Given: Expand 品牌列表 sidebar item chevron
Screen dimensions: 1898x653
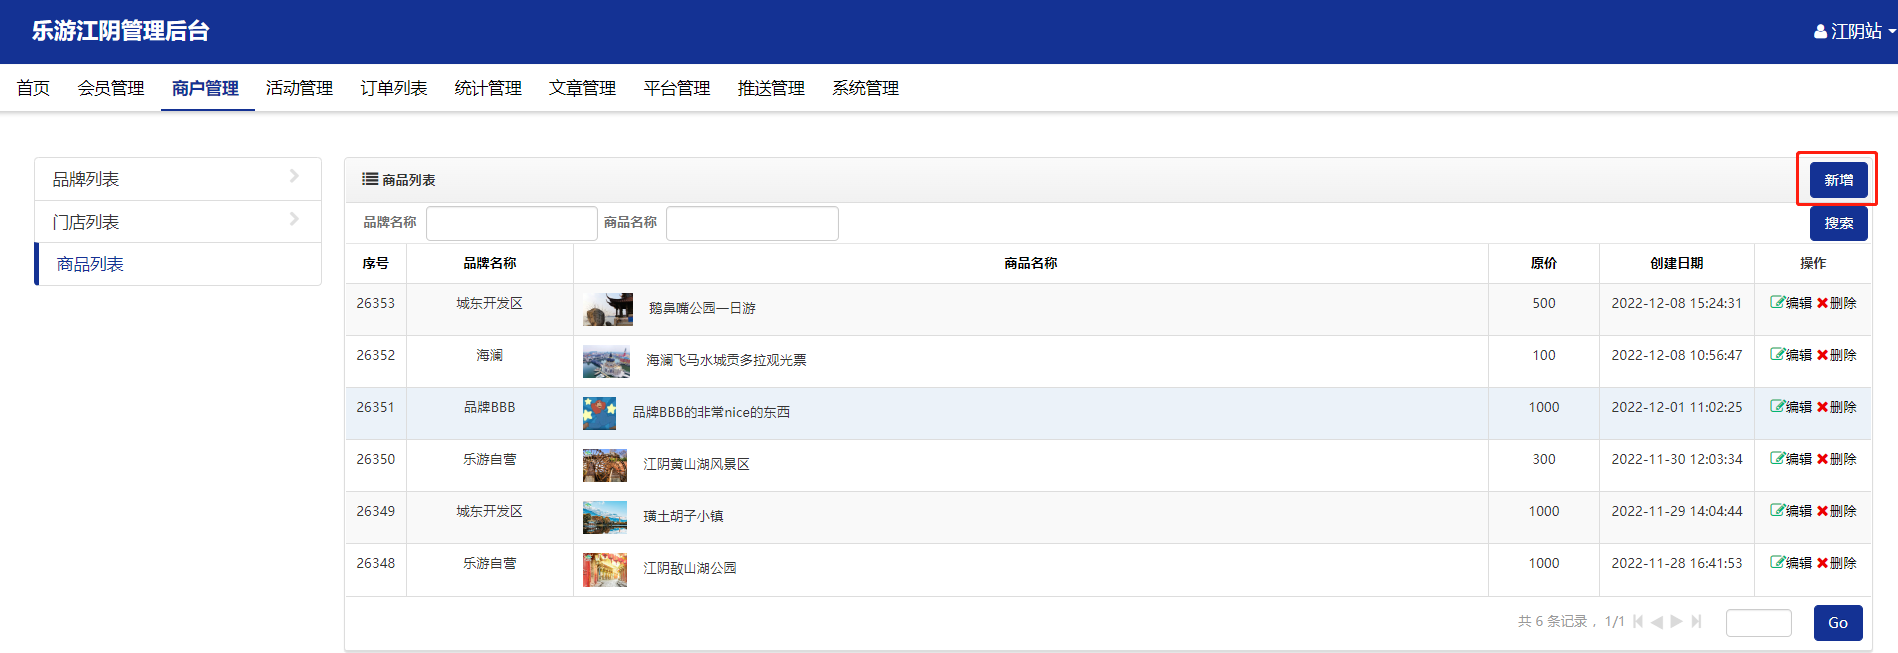Looking at the screenshot, I should point(294,177).
